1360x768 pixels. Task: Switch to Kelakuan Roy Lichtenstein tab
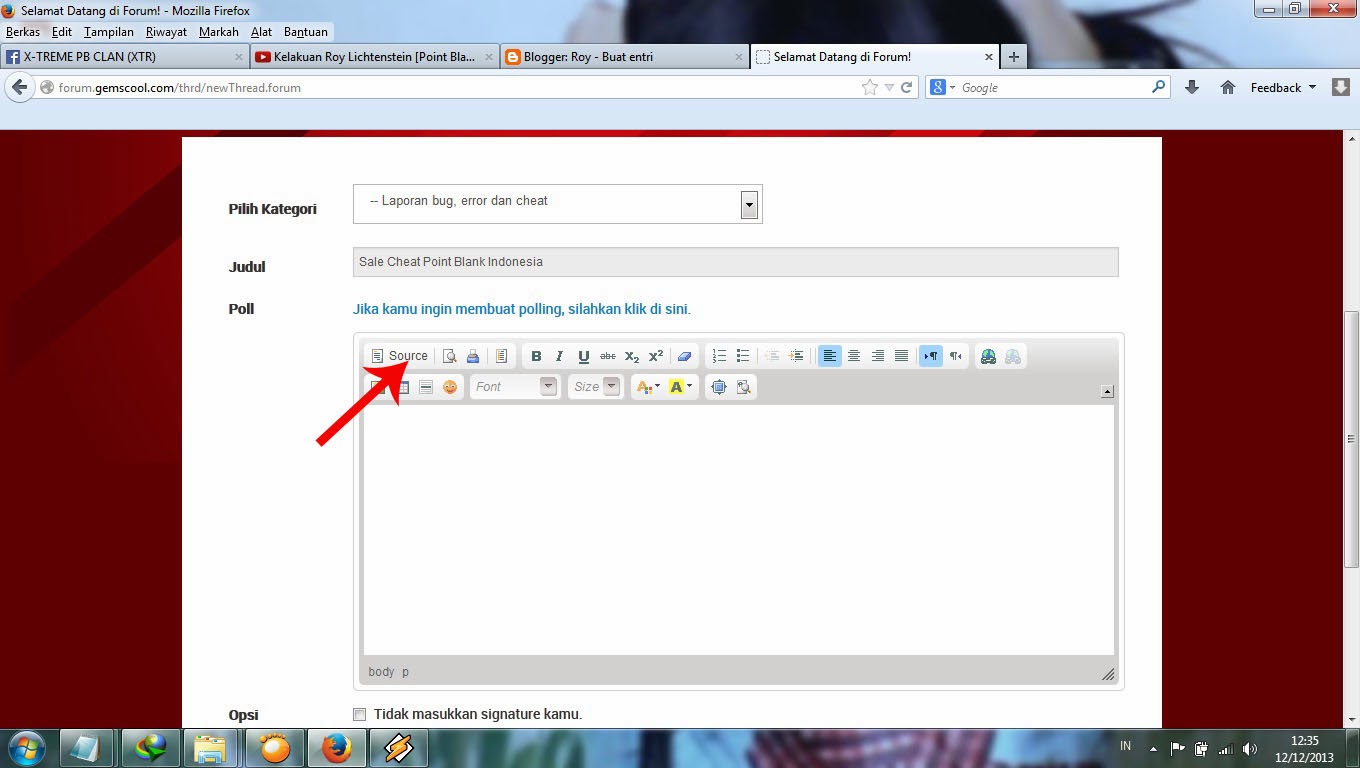click(x=374, y=57)
